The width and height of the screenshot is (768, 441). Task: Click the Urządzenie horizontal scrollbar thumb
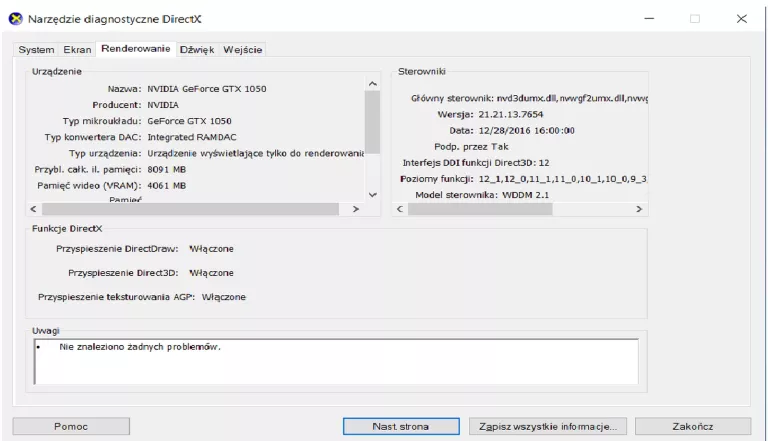(190, 209)
